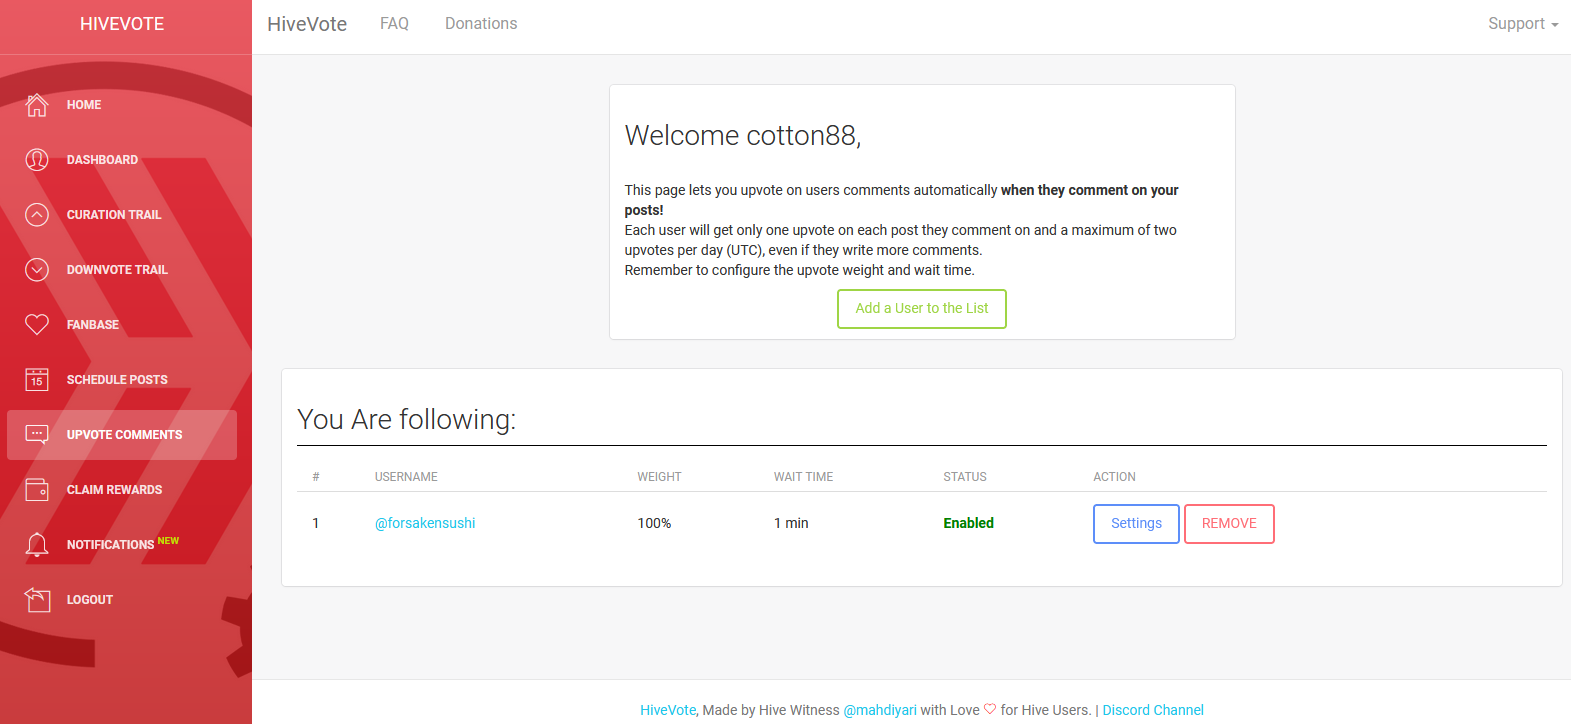Click the Schedule Posts calendar icon
Viewport: 1571px width, 724px height.
coord(37,380)
